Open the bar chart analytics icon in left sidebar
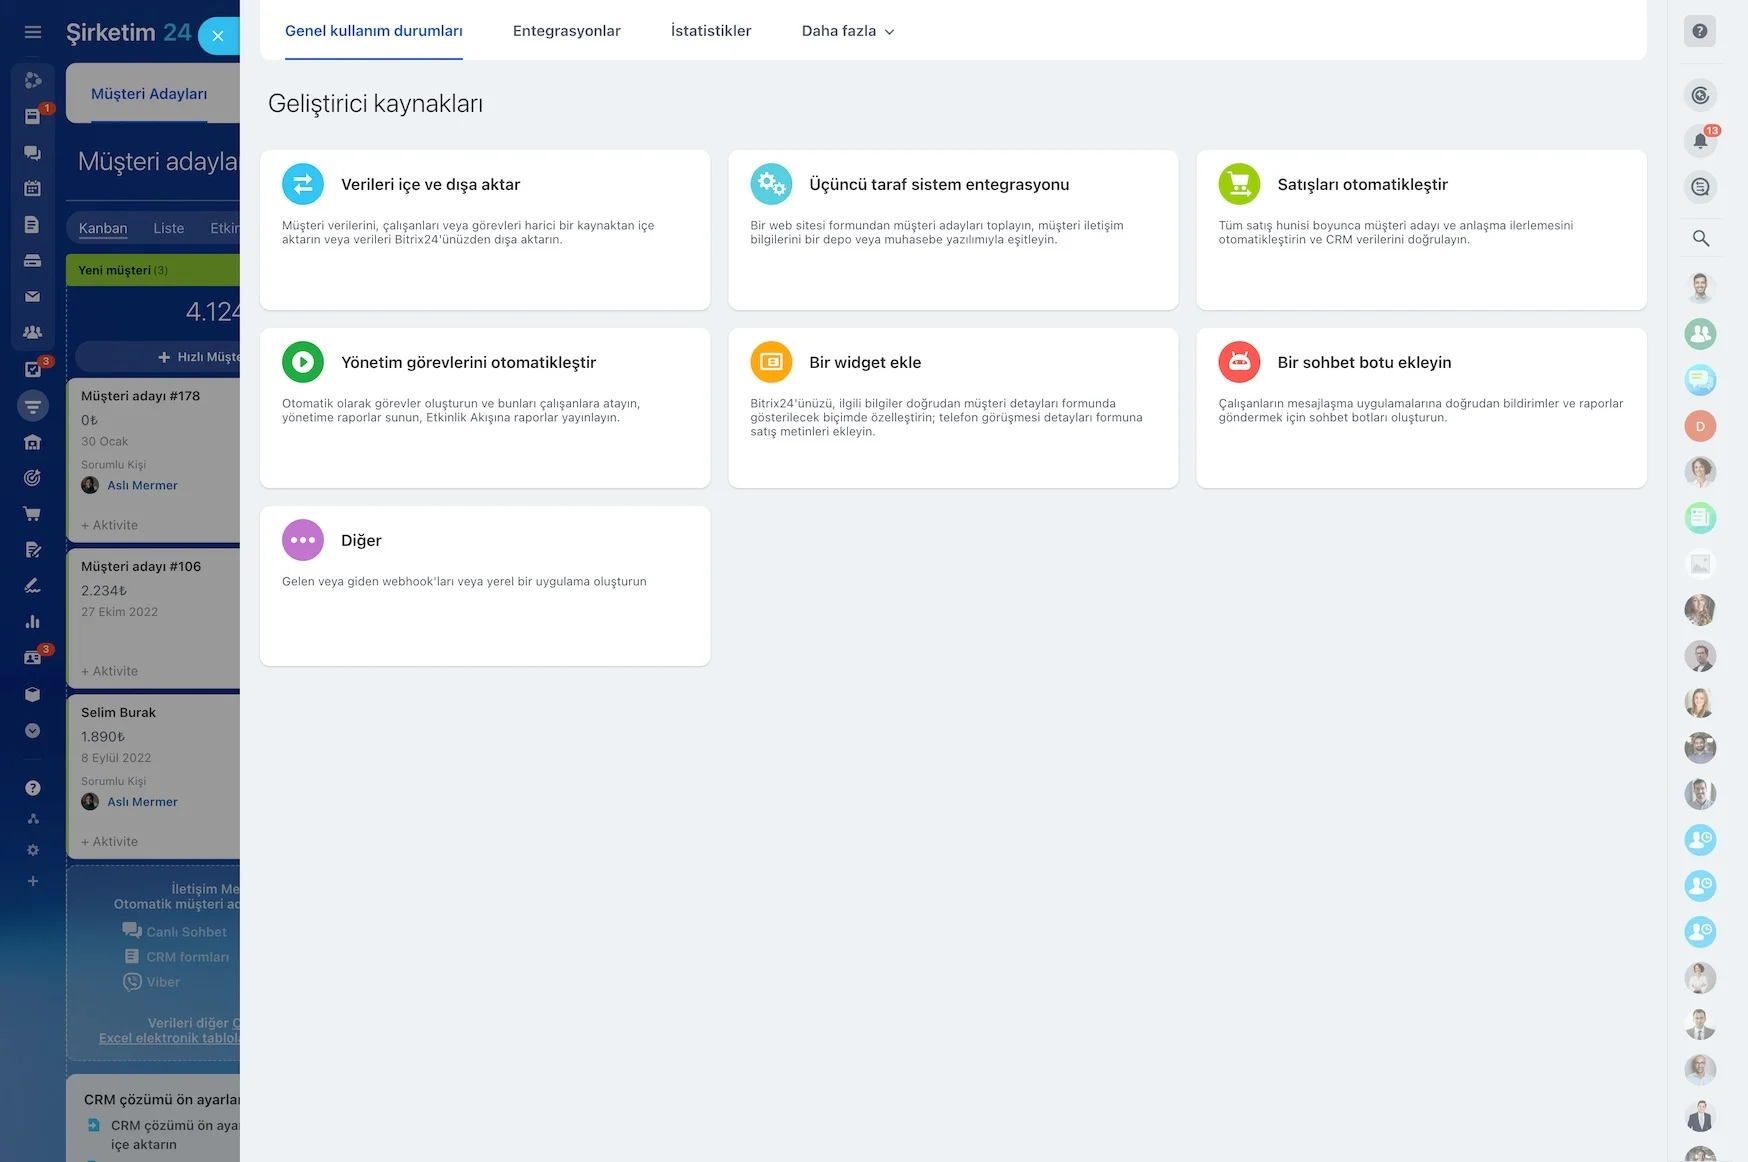The height and width of the screenshot is (1162, 1748). coord(32,622)
